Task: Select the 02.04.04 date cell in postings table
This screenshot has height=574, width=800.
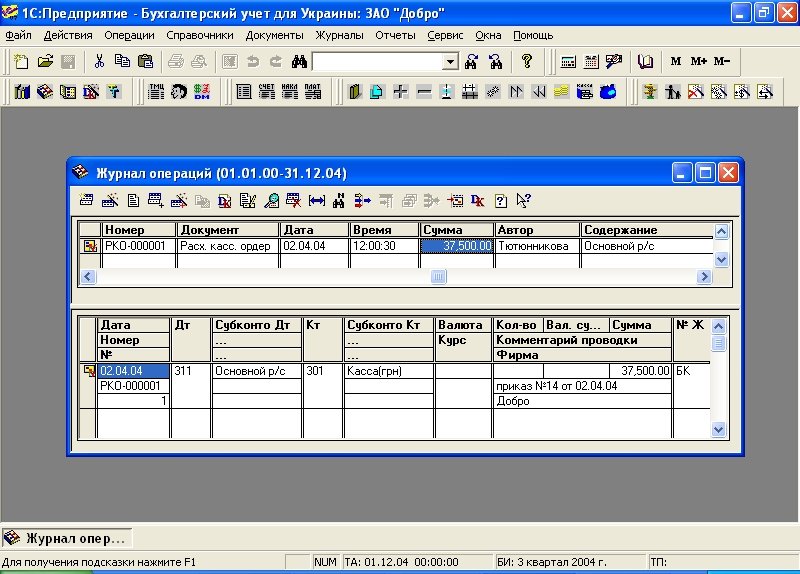Action: [133, 371]
